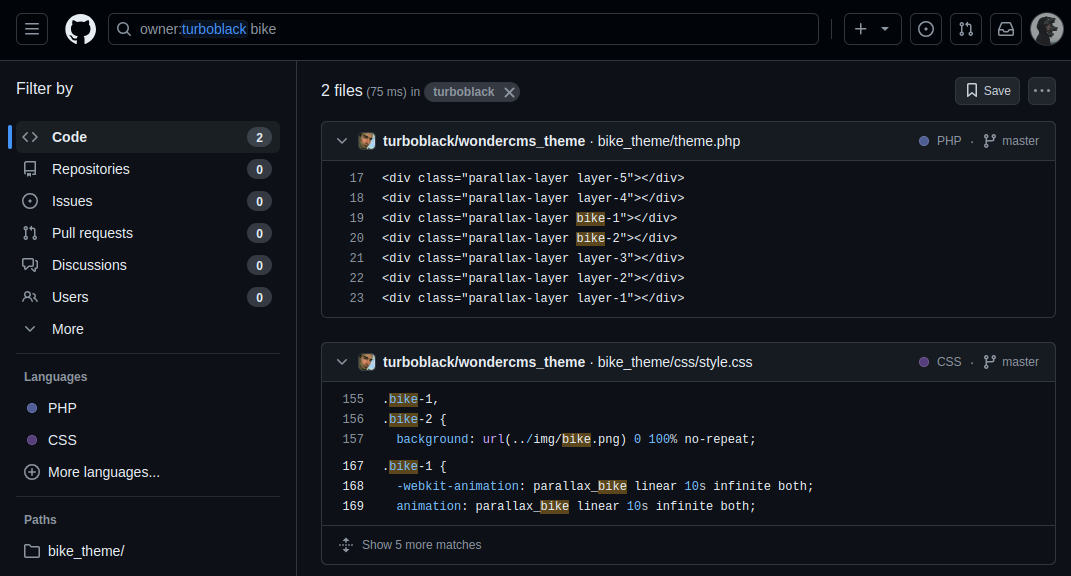
Task: Open the notifications inbox icon
Action: pyautogui.click(x=1006, y=29)
